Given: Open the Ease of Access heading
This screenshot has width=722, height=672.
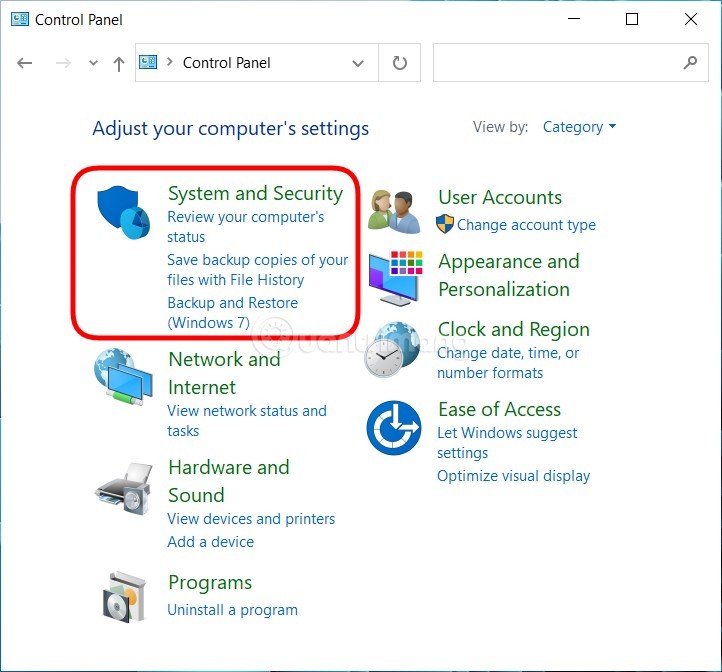Looking at the screenshot, I should (x=500, y=409).
